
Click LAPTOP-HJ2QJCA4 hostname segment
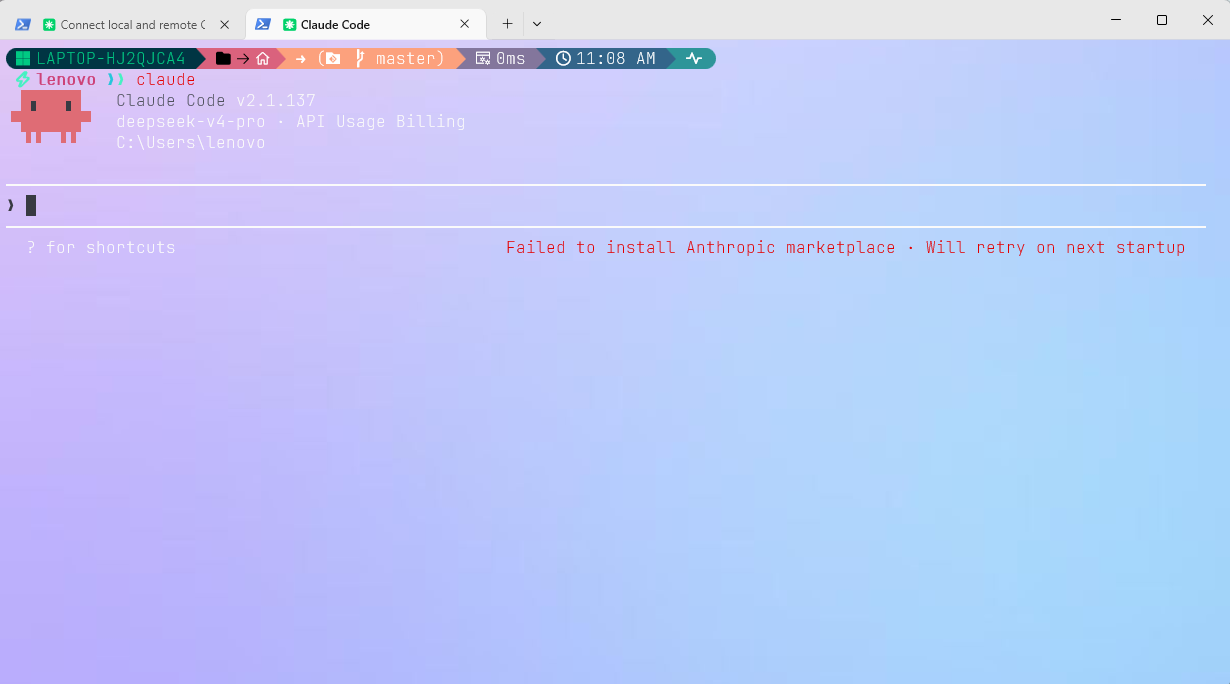point(111,59)
